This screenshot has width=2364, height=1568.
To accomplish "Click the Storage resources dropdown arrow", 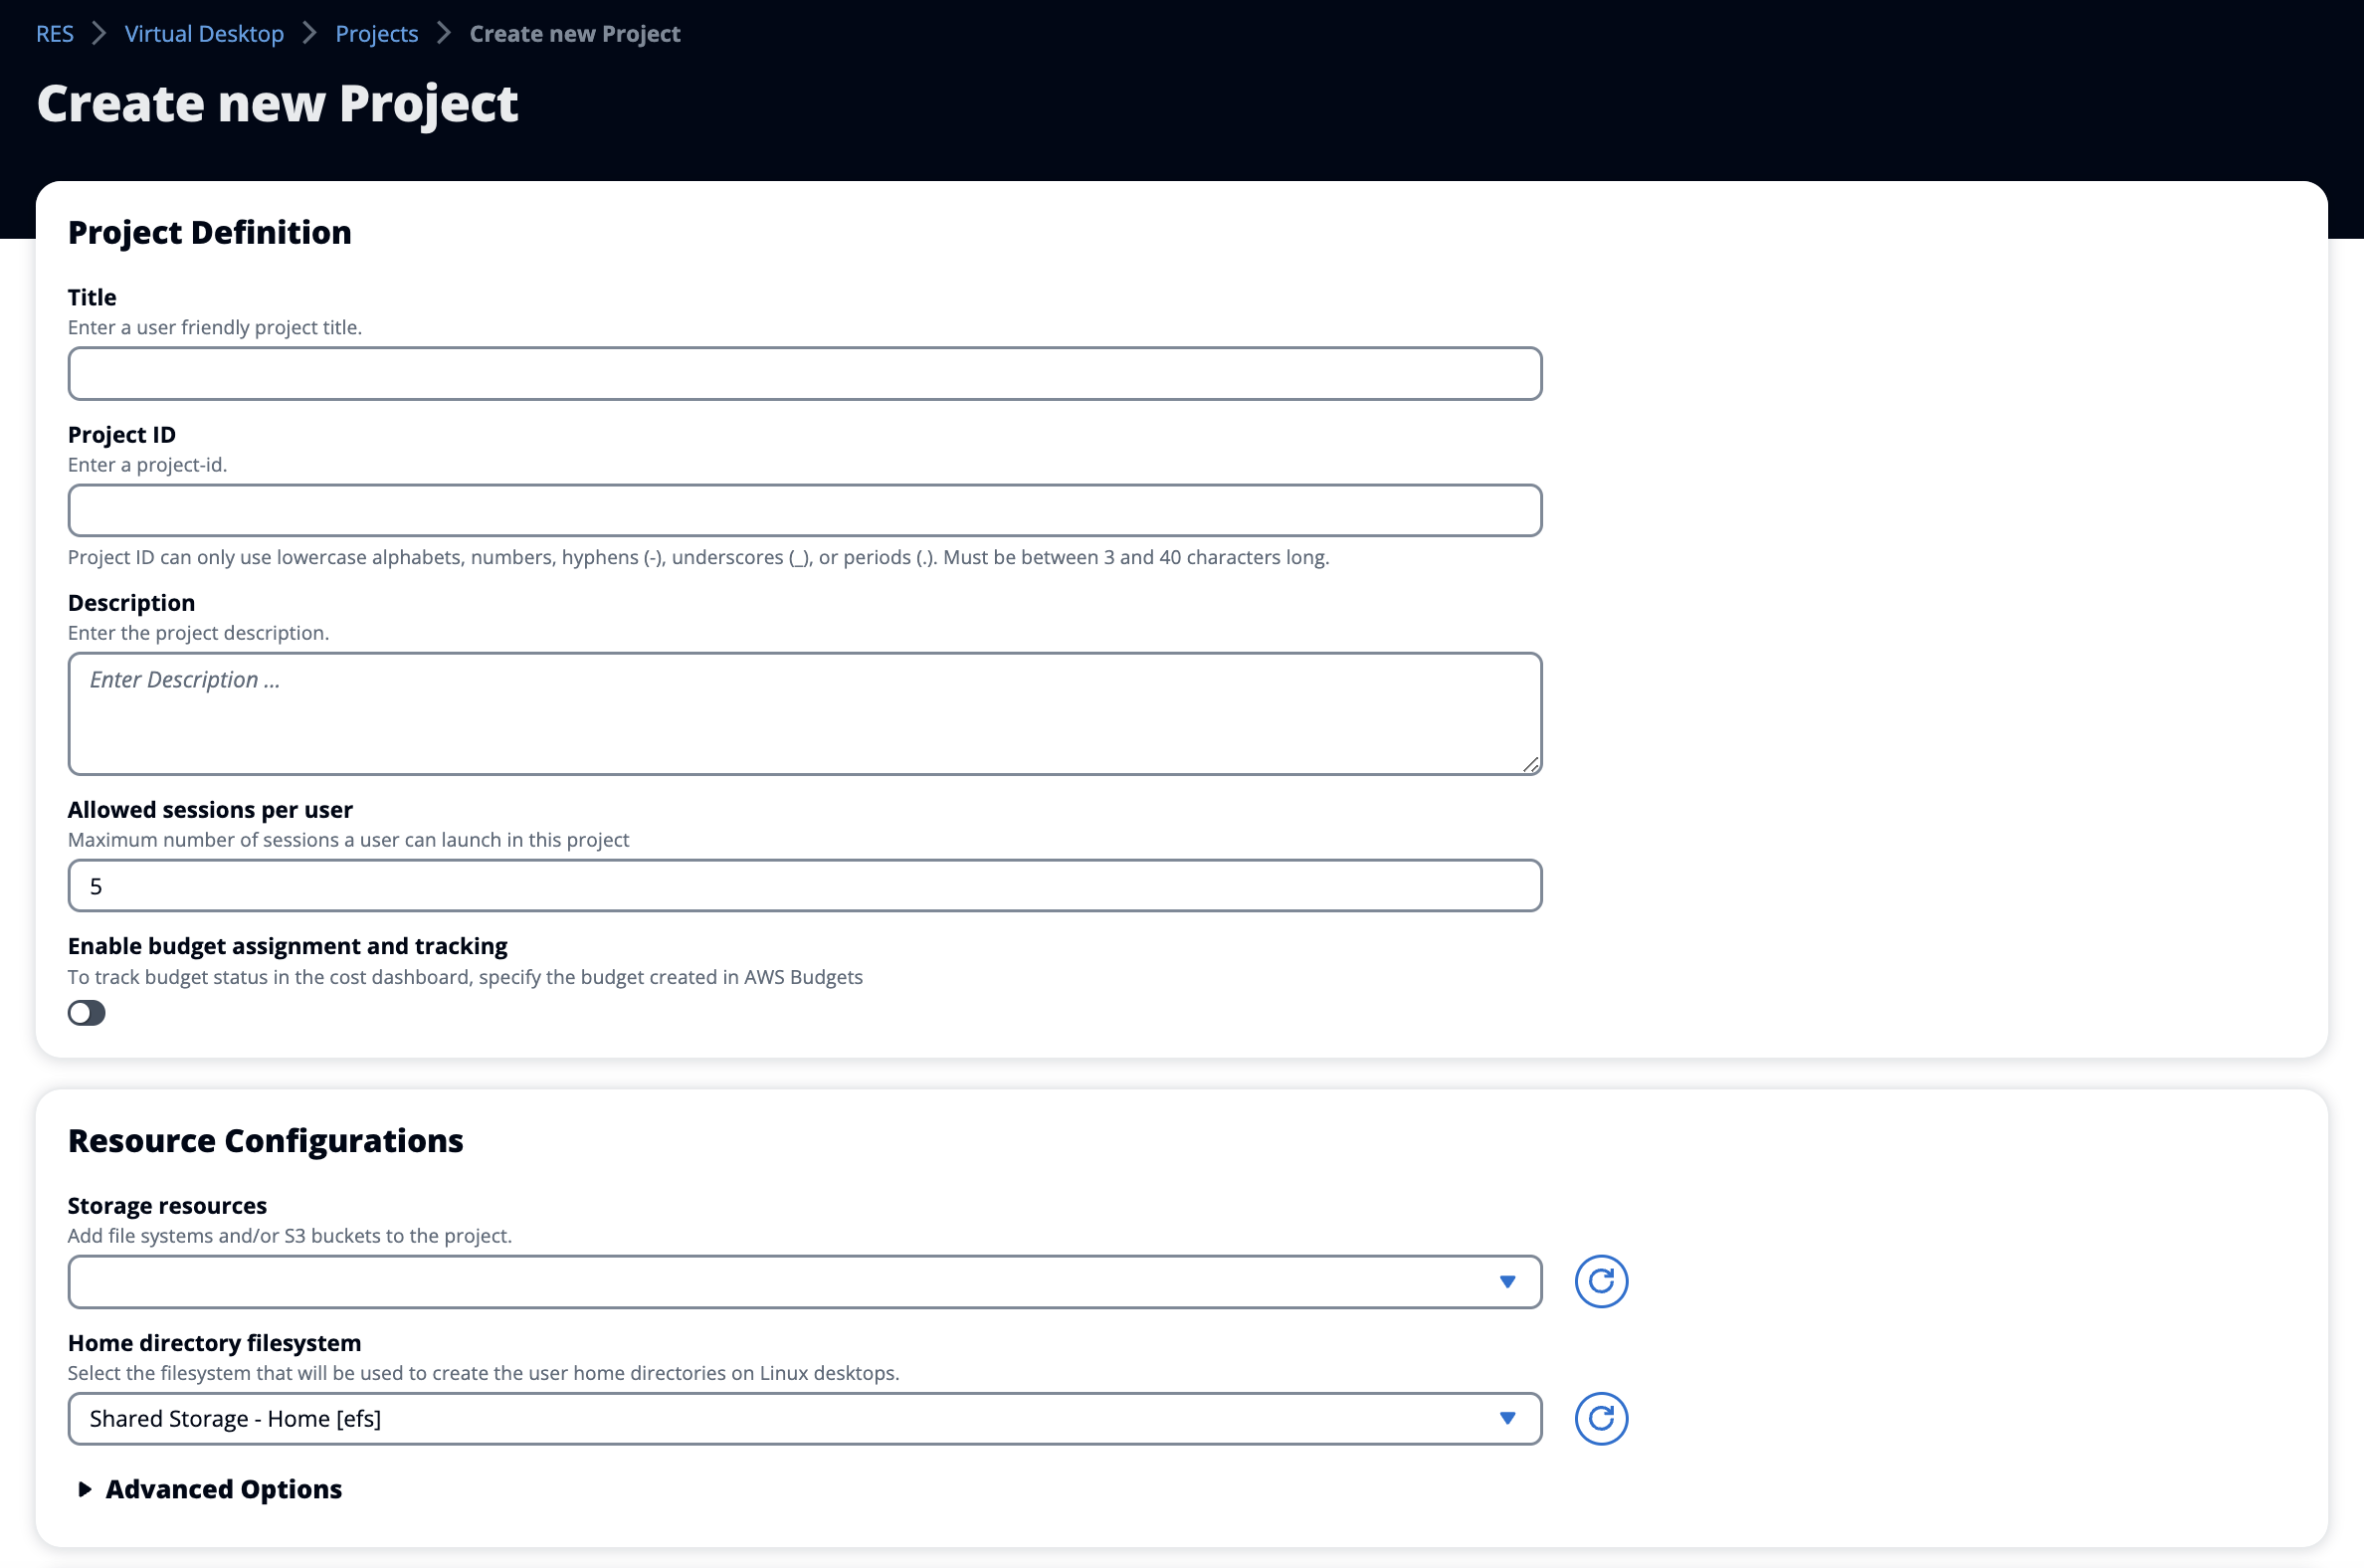I will 1508,1281.
